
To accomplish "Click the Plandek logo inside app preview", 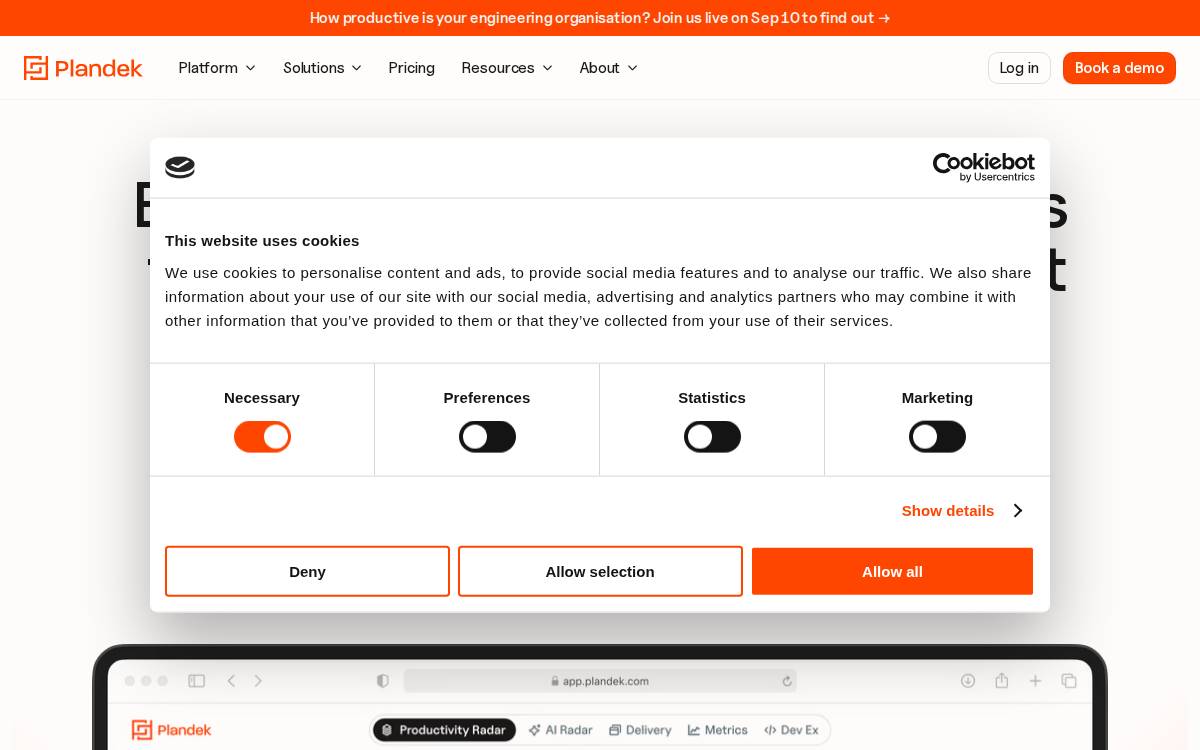I will [x=172, y=730].
